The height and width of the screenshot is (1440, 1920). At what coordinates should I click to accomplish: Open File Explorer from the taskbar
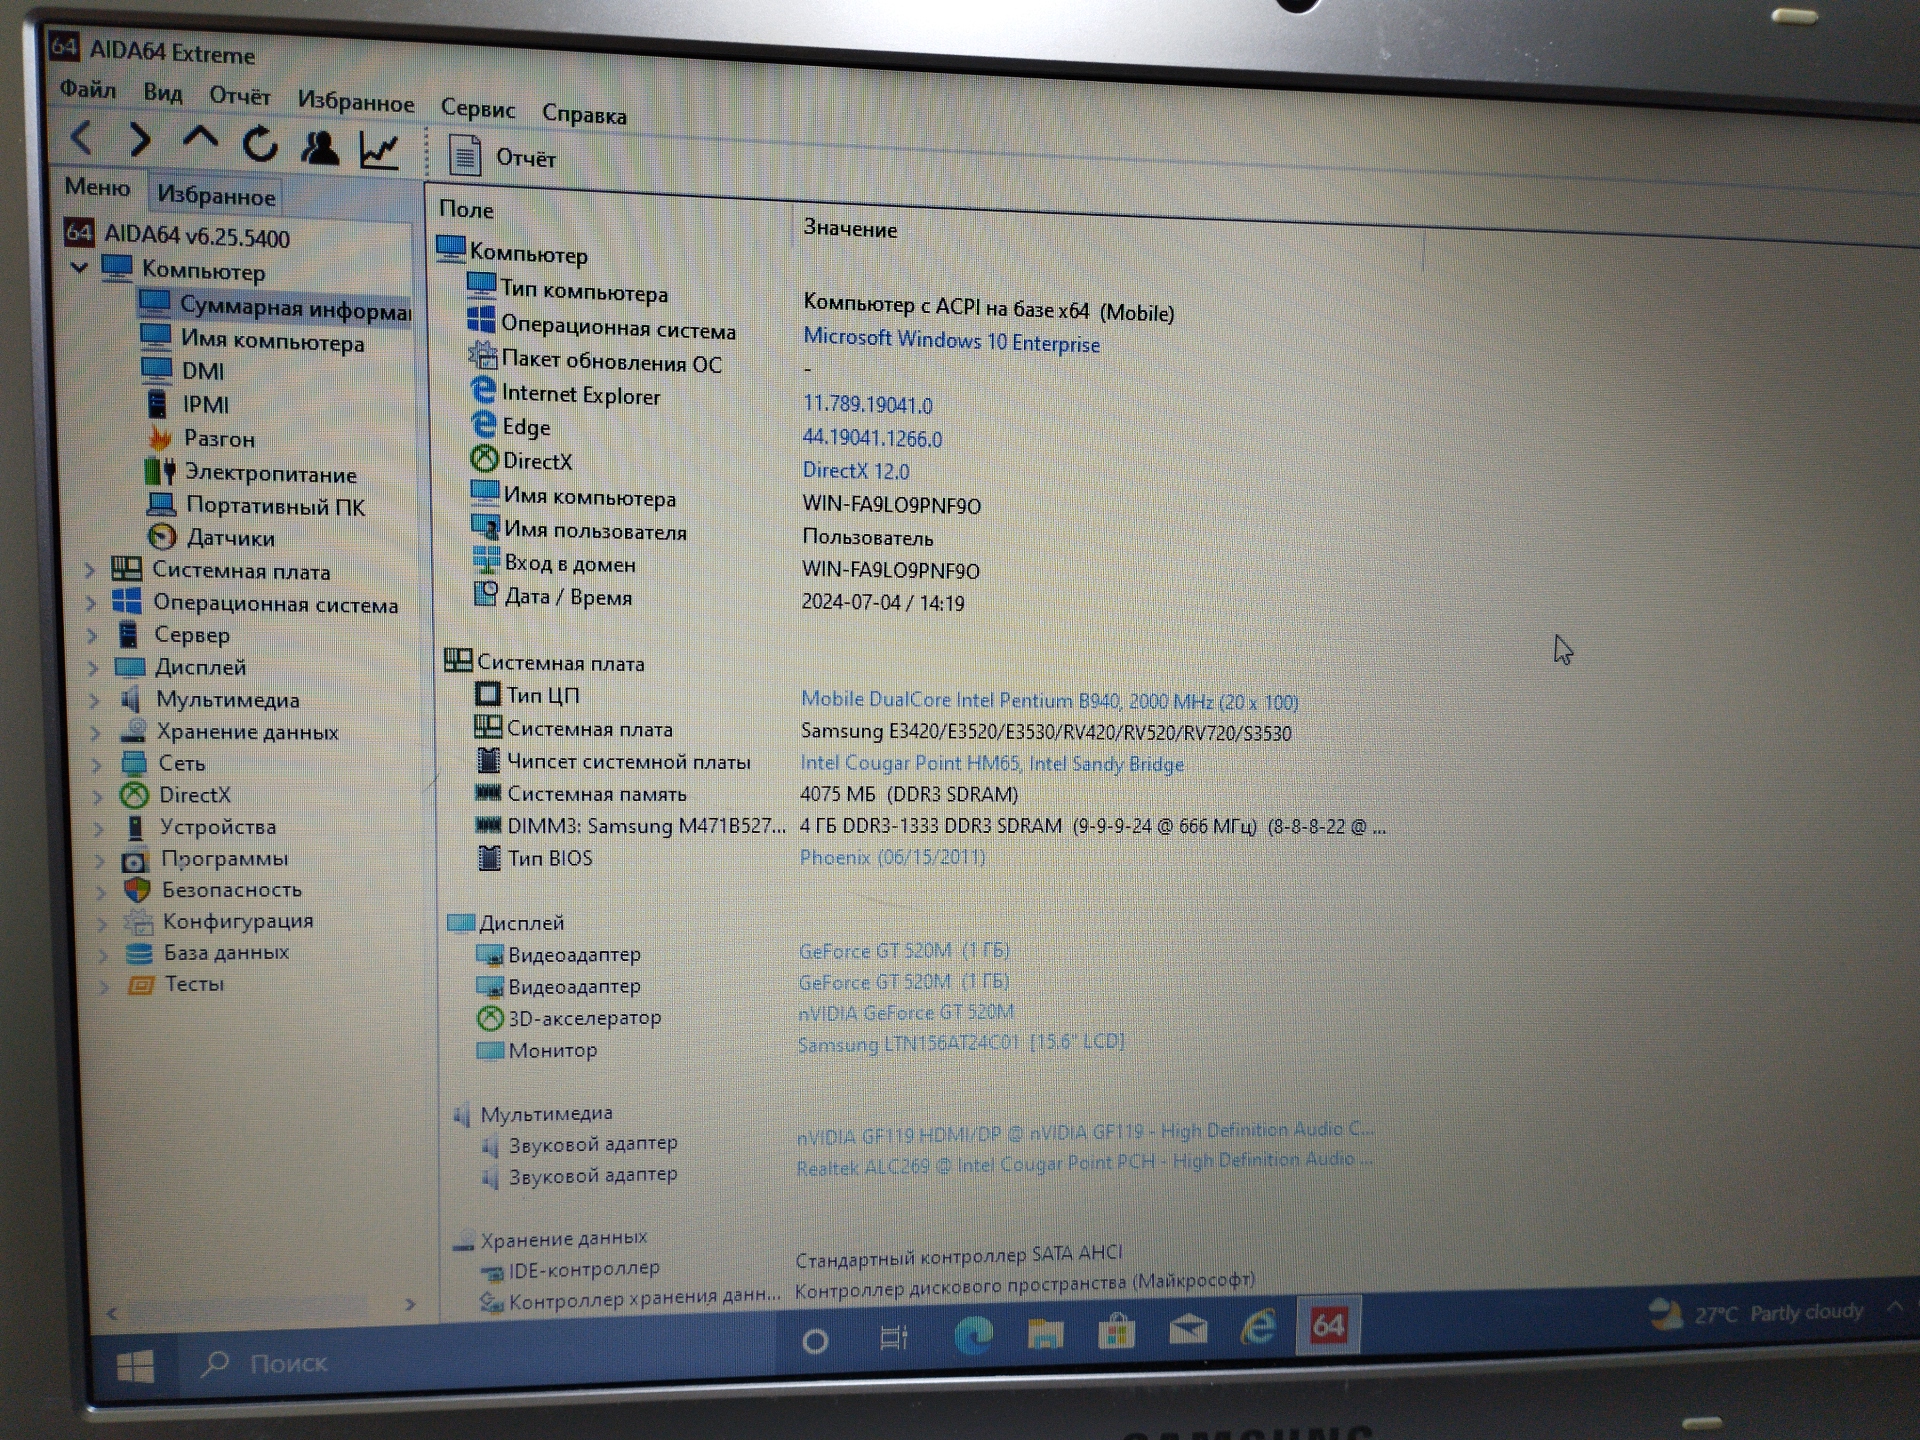point(1045,1333)
